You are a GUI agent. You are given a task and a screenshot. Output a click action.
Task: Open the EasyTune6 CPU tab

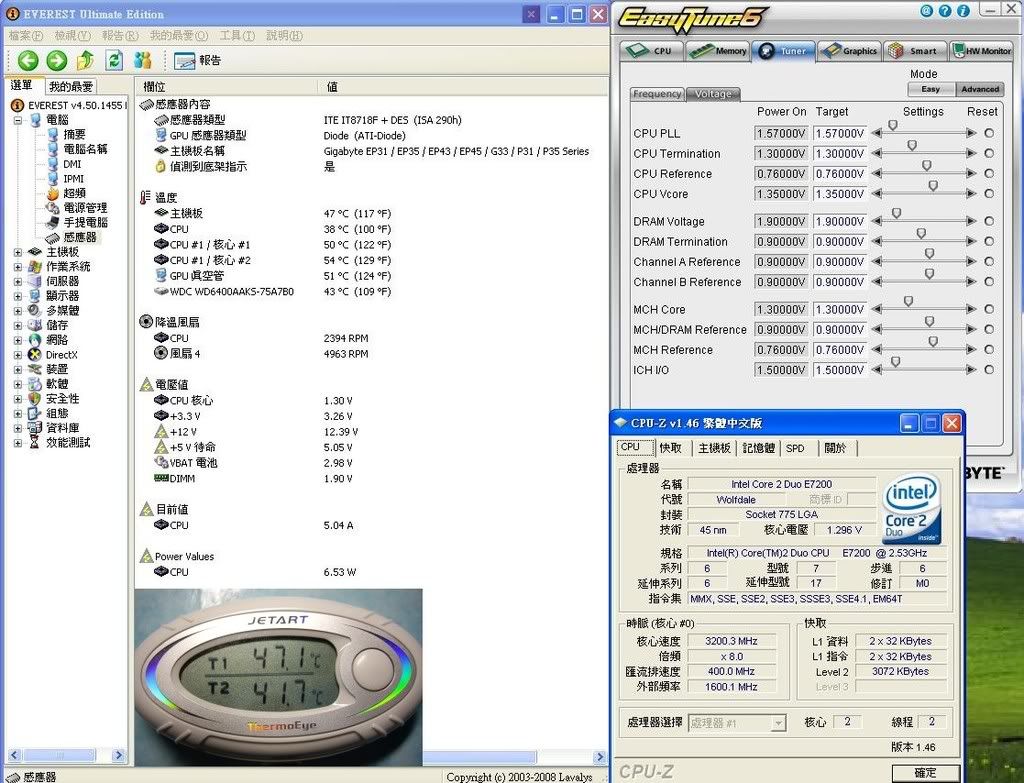tap(652, 50)
